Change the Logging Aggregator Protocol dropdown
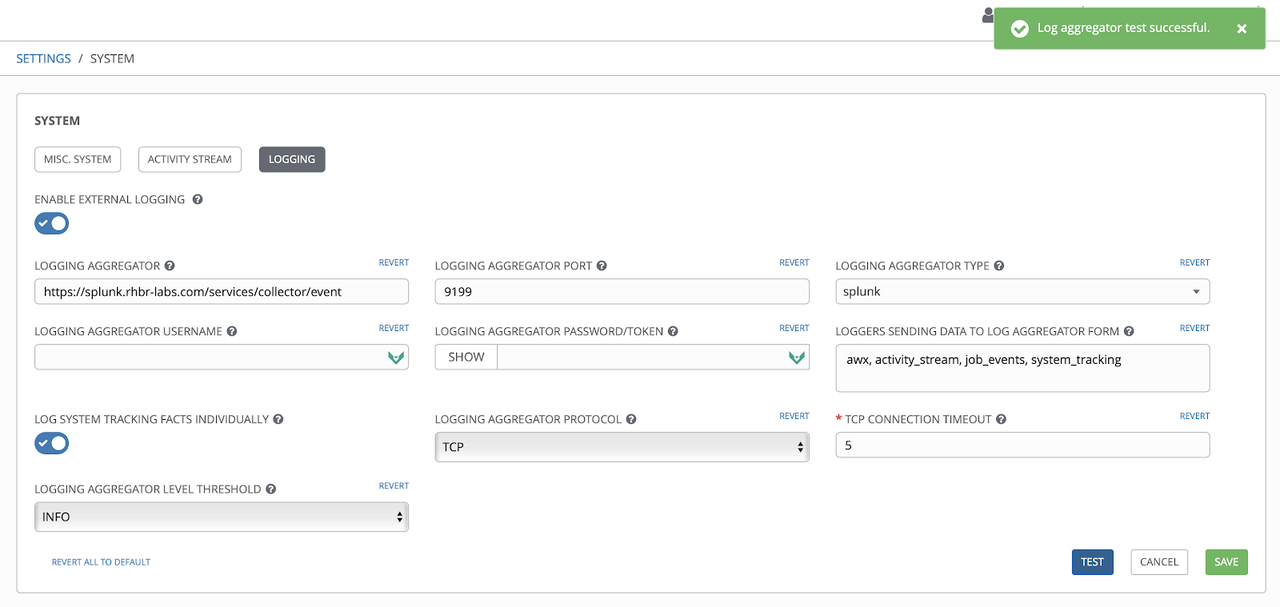This screenshot has width=1280, height=607. [x=620, y=446]
